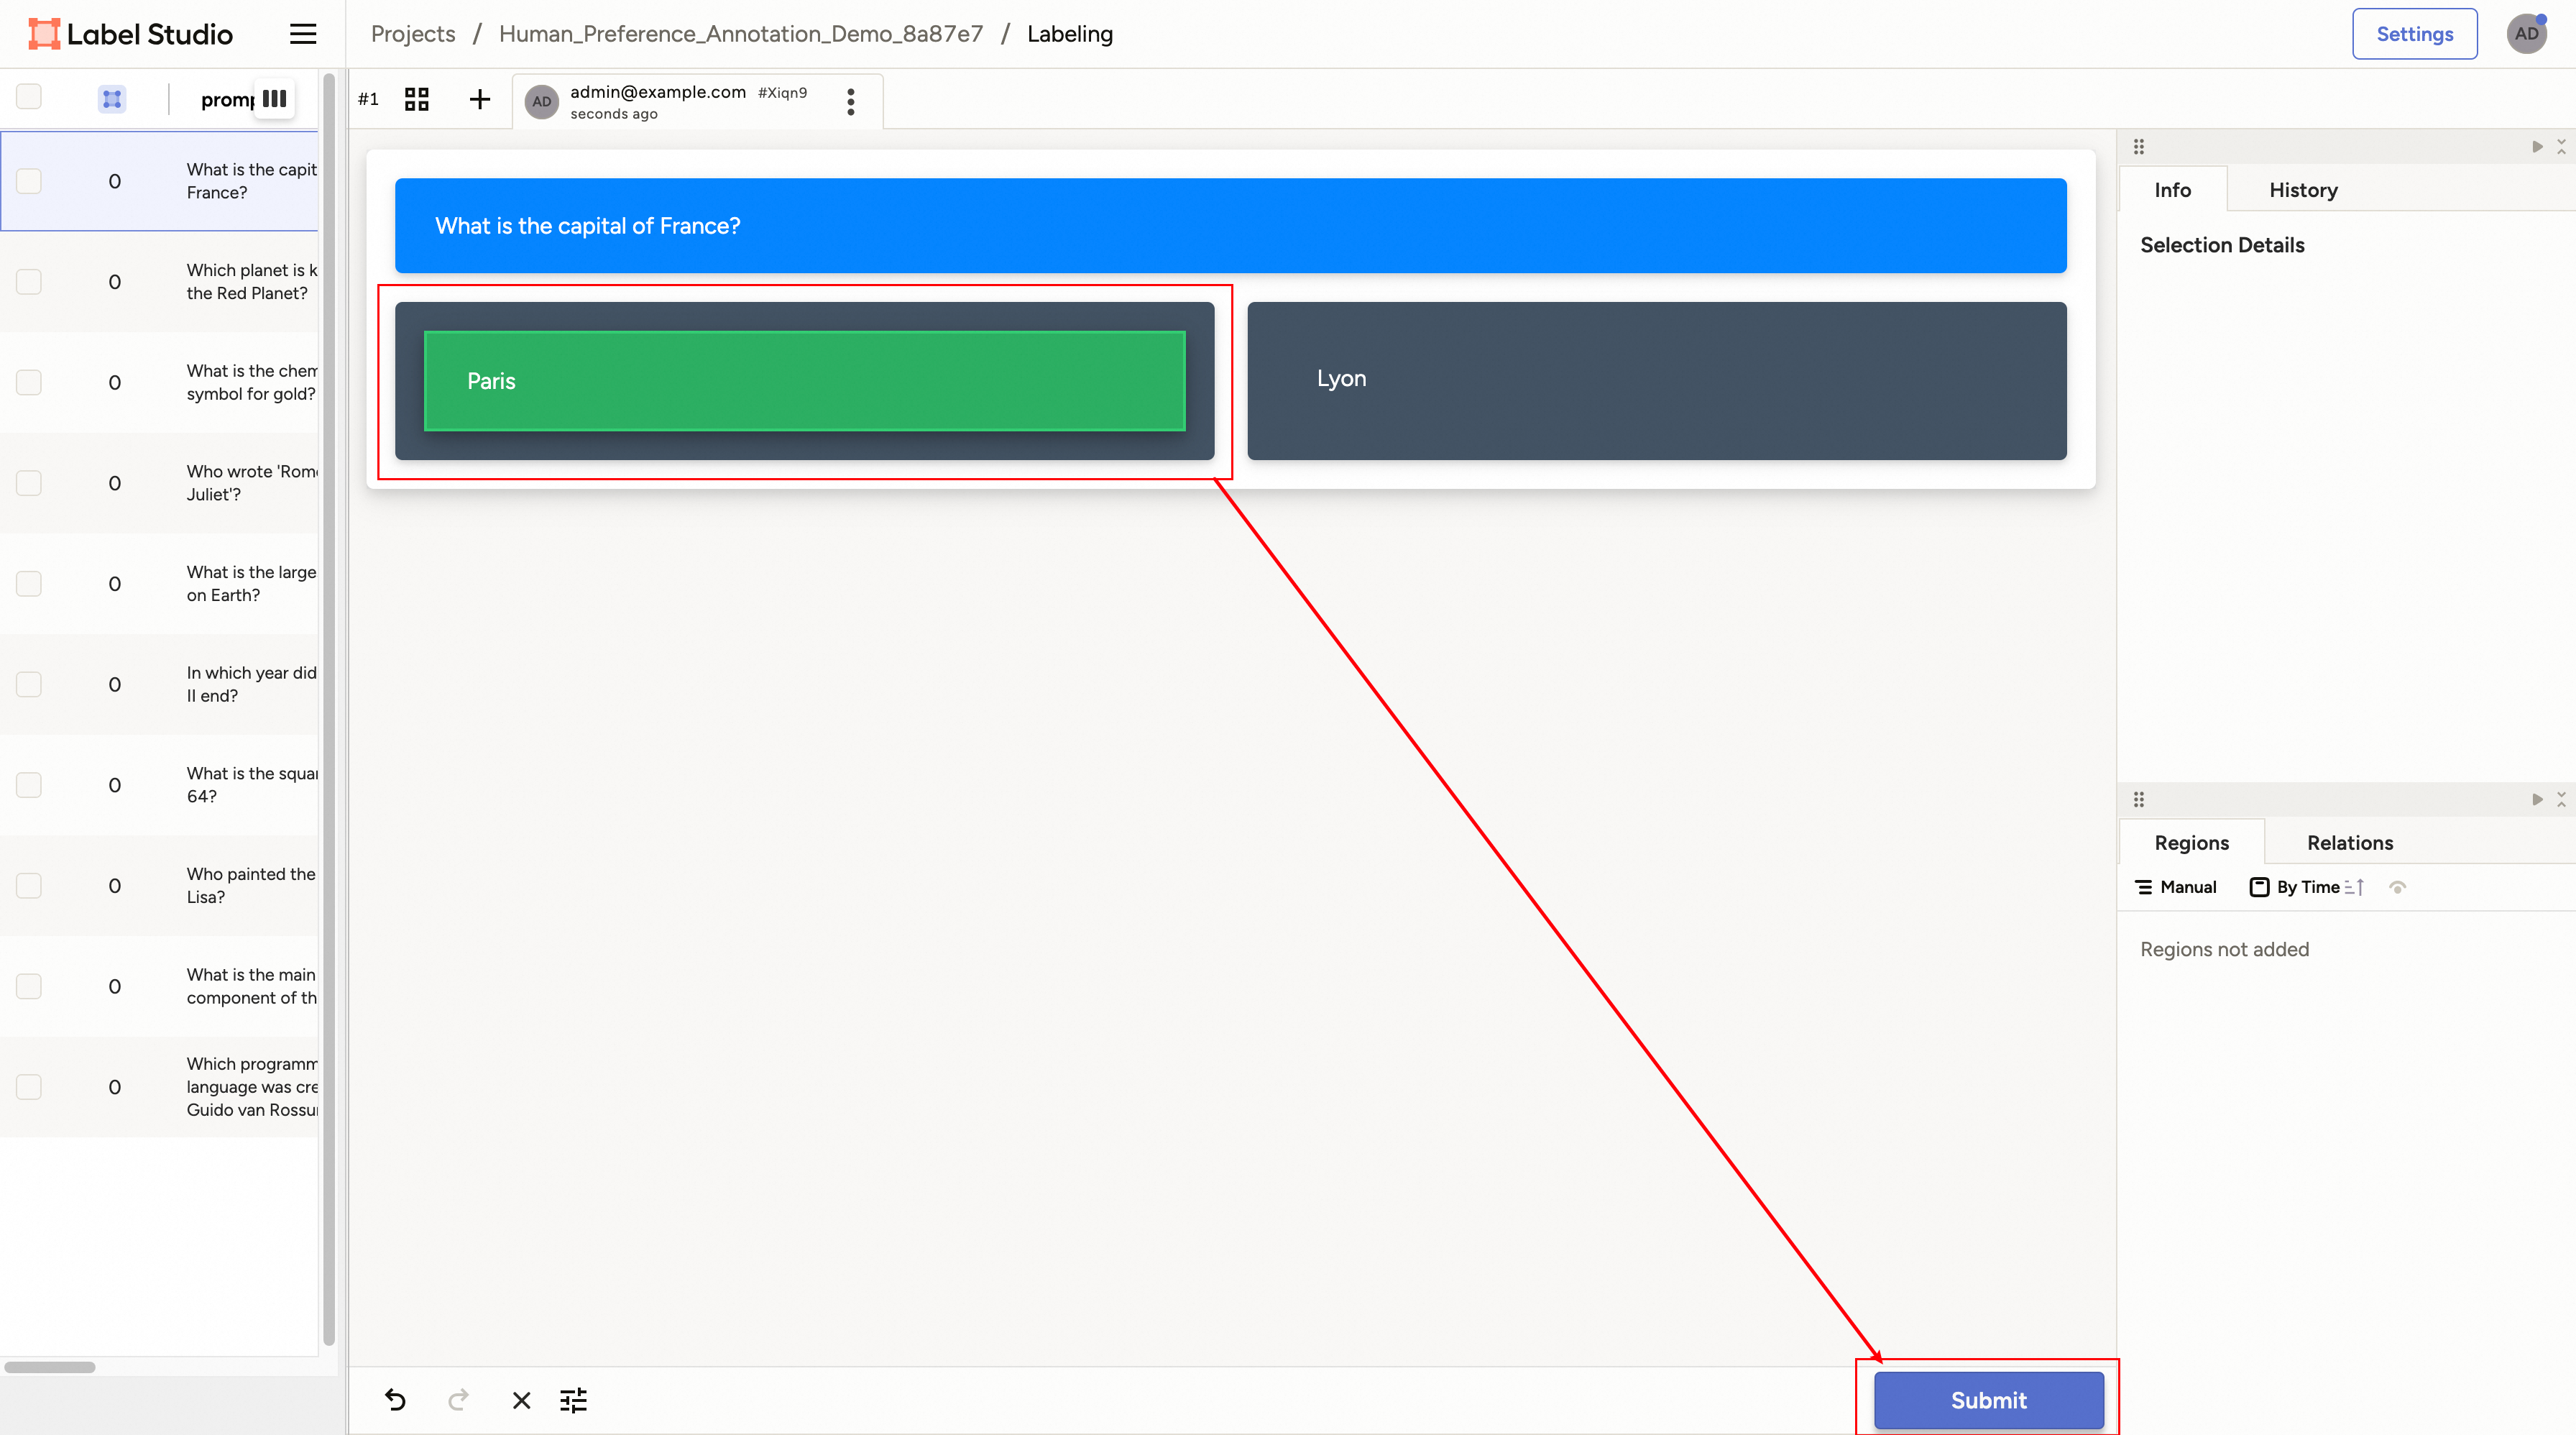Check the box for Red Planet task
This screenshot has width=2576, height=1435.
(x=29, y=282)
